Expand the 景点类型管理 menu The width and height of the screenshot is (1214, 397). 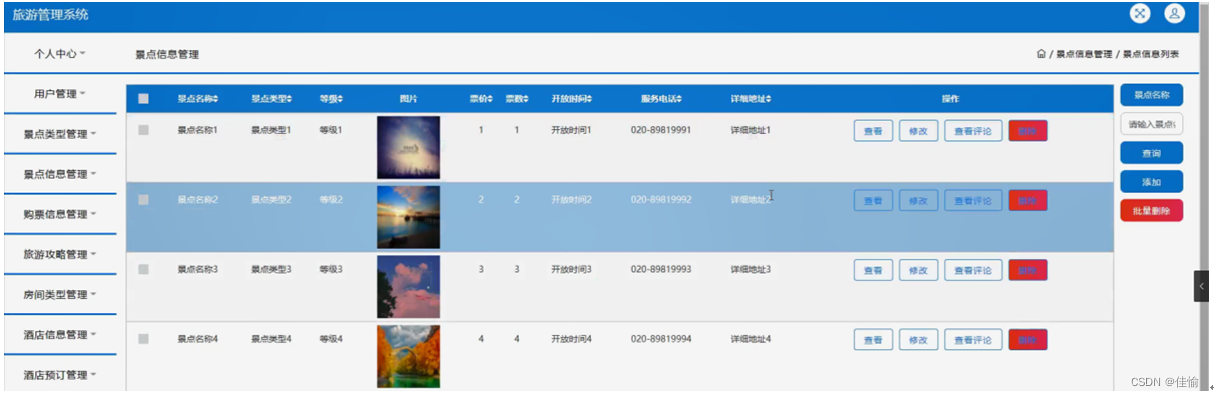click(x=60, y=134)
